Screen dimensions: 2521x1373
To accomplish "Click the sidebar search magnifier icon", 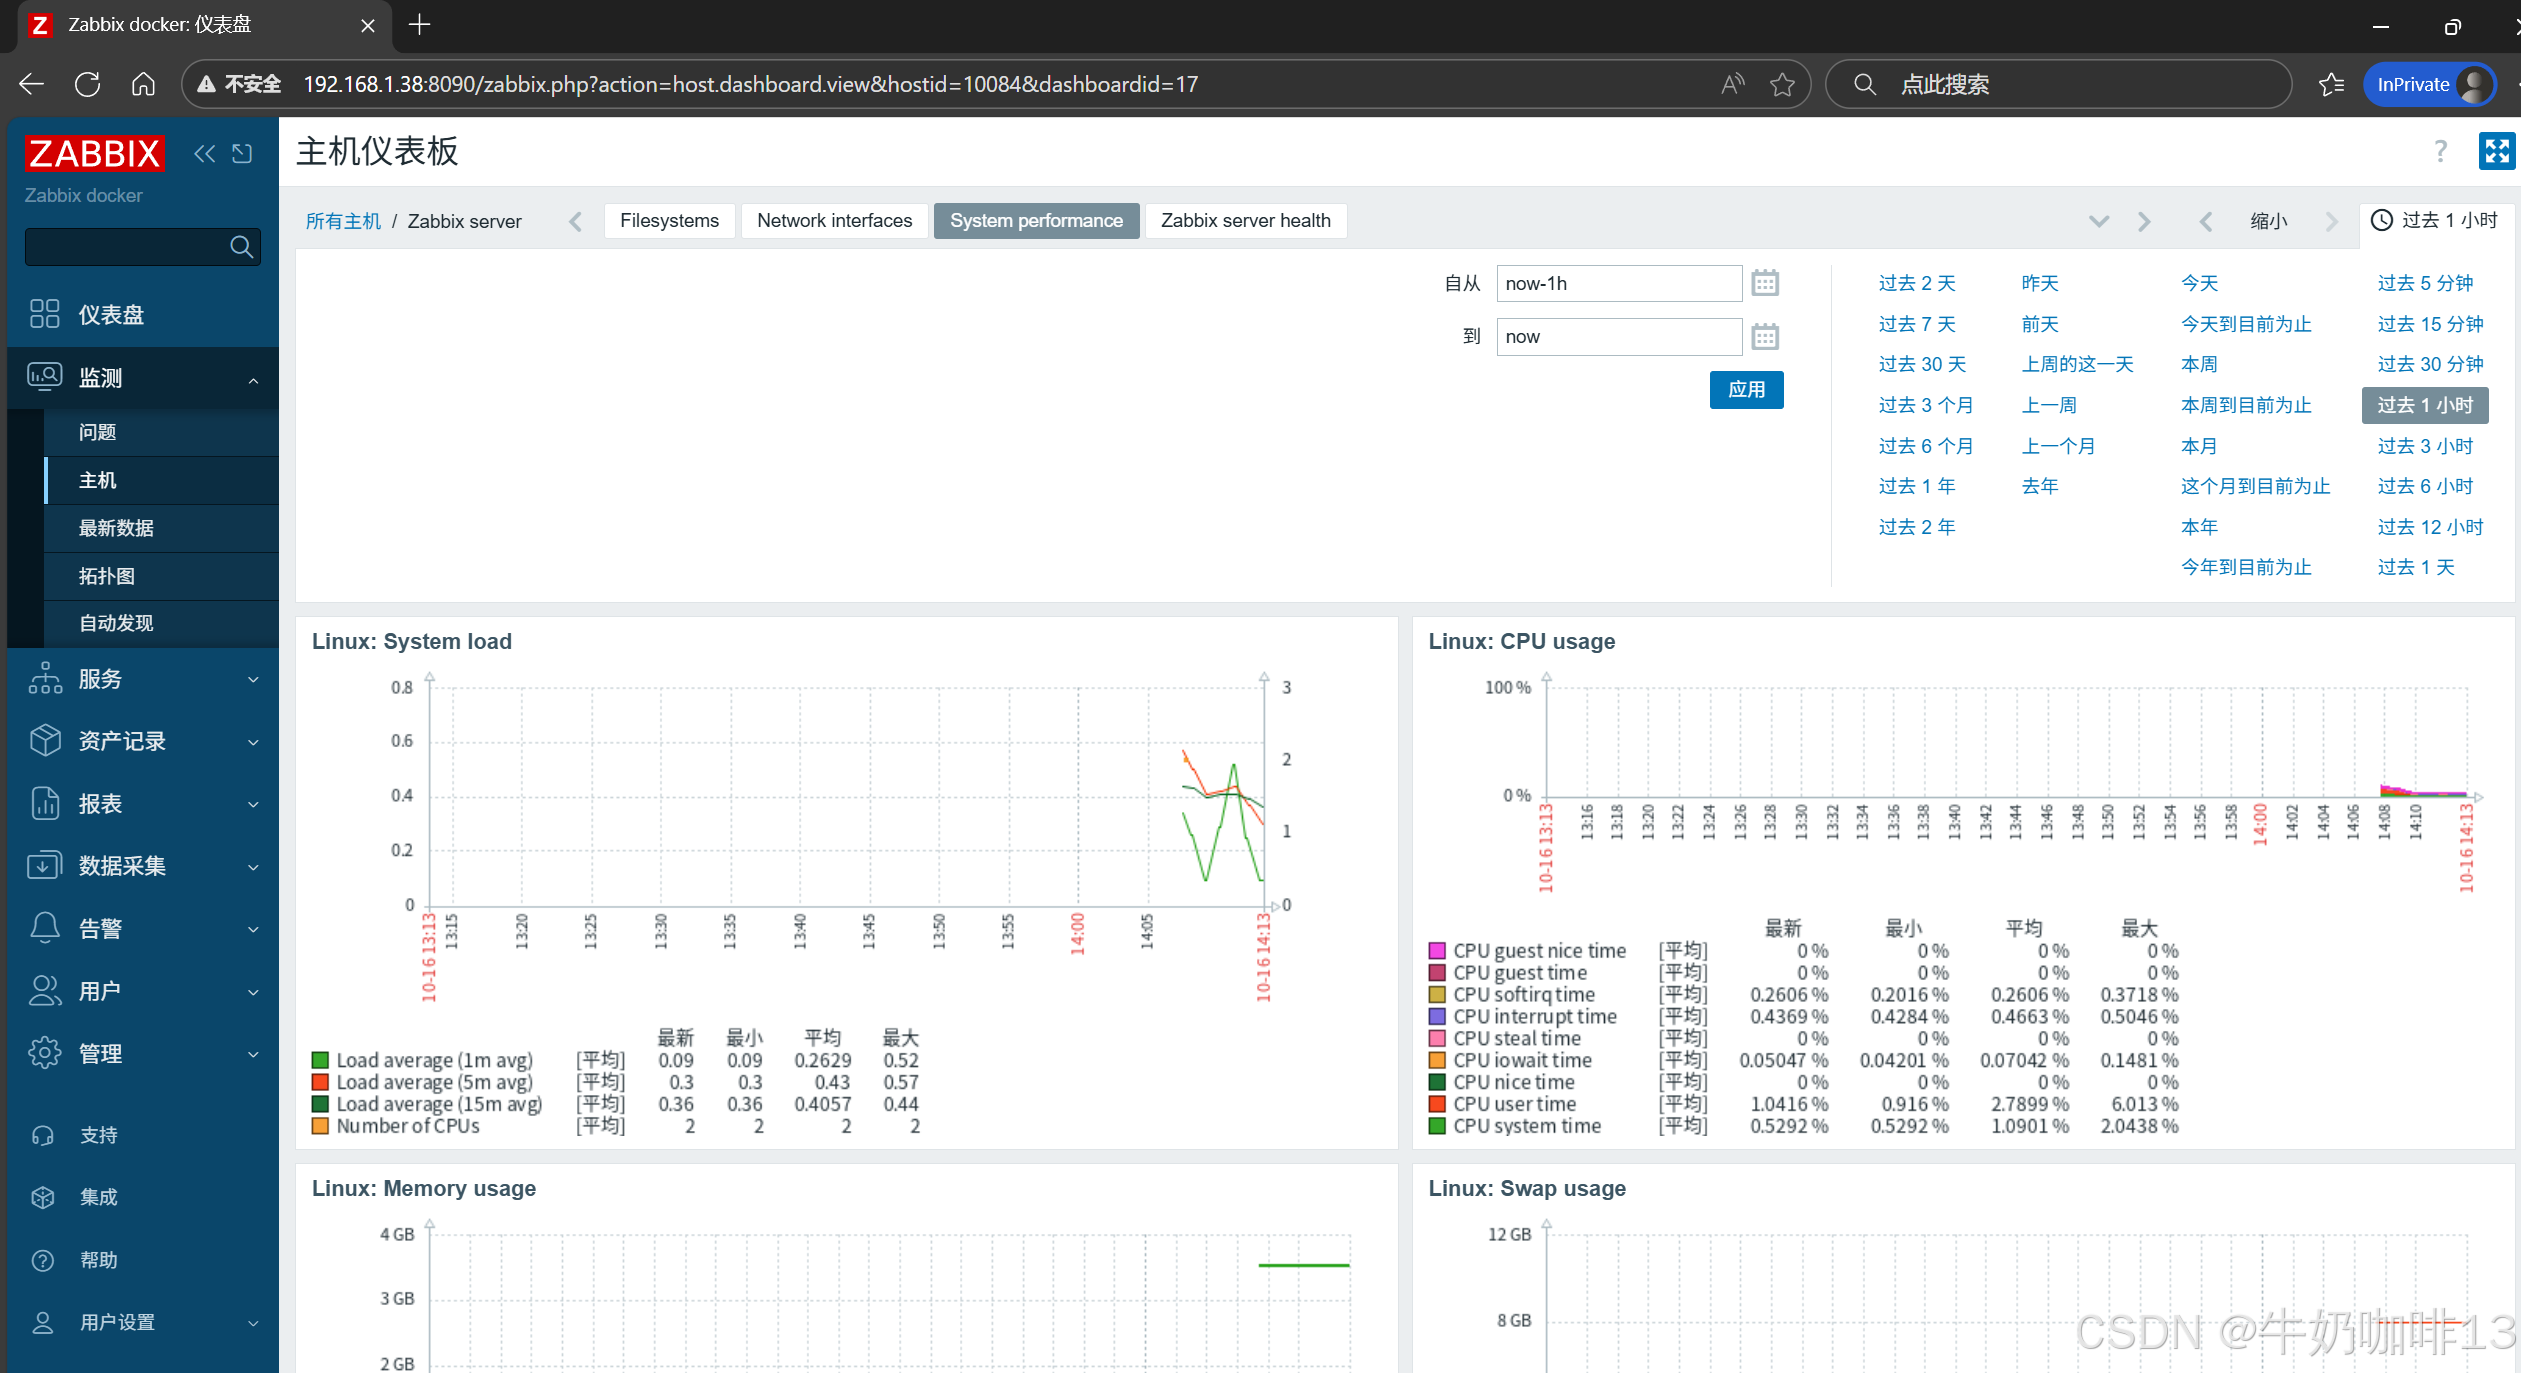I will [x=241, y=246].
